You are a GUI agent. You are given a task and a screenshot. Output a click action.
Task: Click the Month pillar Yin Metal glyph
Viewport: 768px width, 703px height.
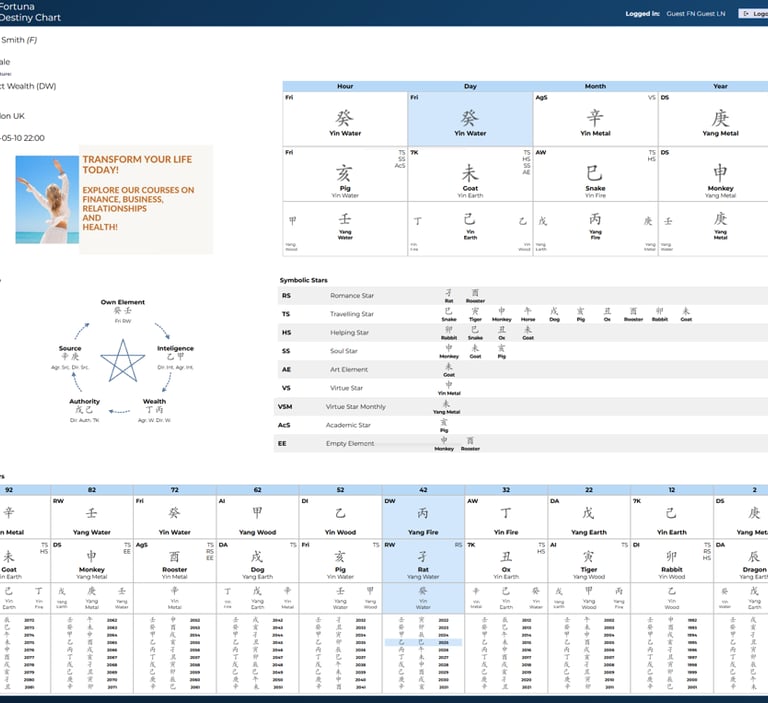[x=595, y=118]
